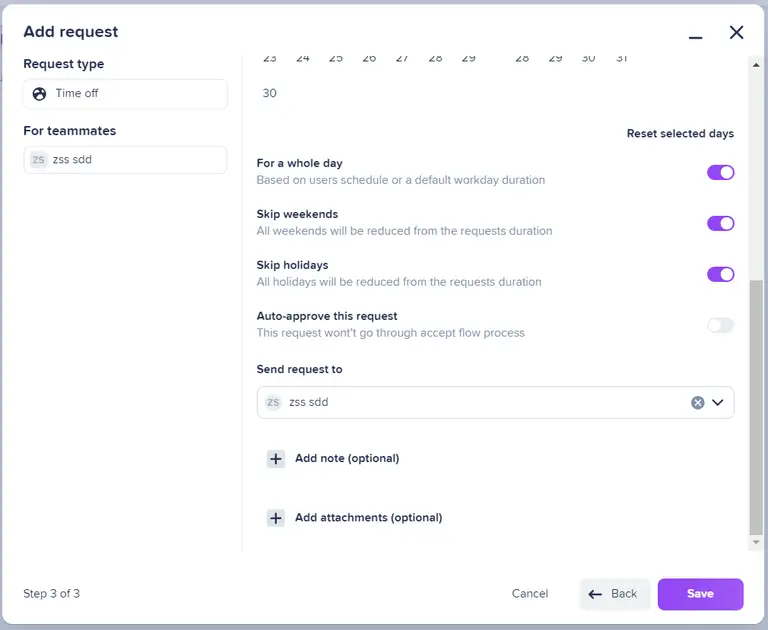Image resolution: width=768 pixels, height=630 pixels.
Task: Close the Add request dialog
Action: tap(737, 32)
